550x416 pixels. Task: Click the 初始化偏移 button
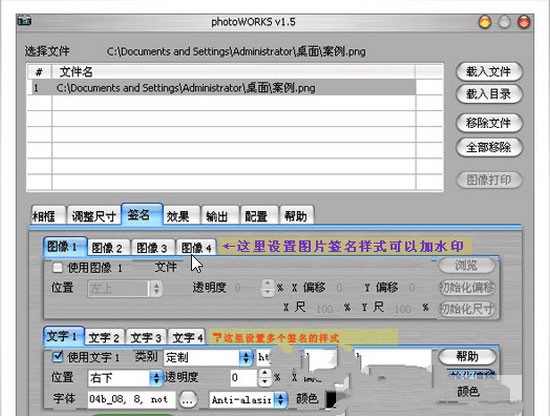tap(467, 288)
